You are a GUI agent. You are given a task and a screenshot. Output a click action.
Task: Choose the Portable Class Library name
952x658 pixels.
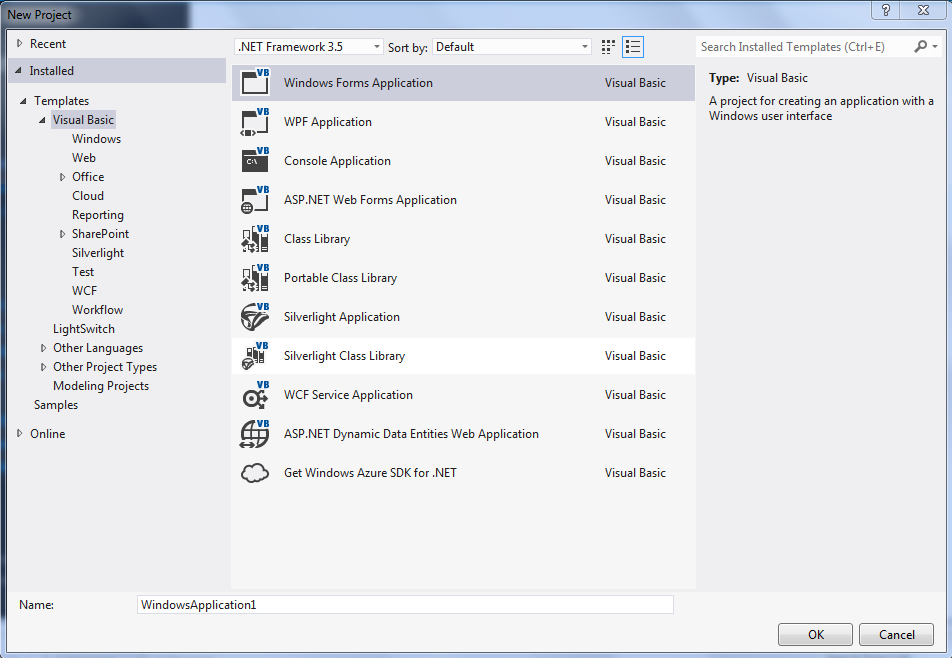point(341,277)
